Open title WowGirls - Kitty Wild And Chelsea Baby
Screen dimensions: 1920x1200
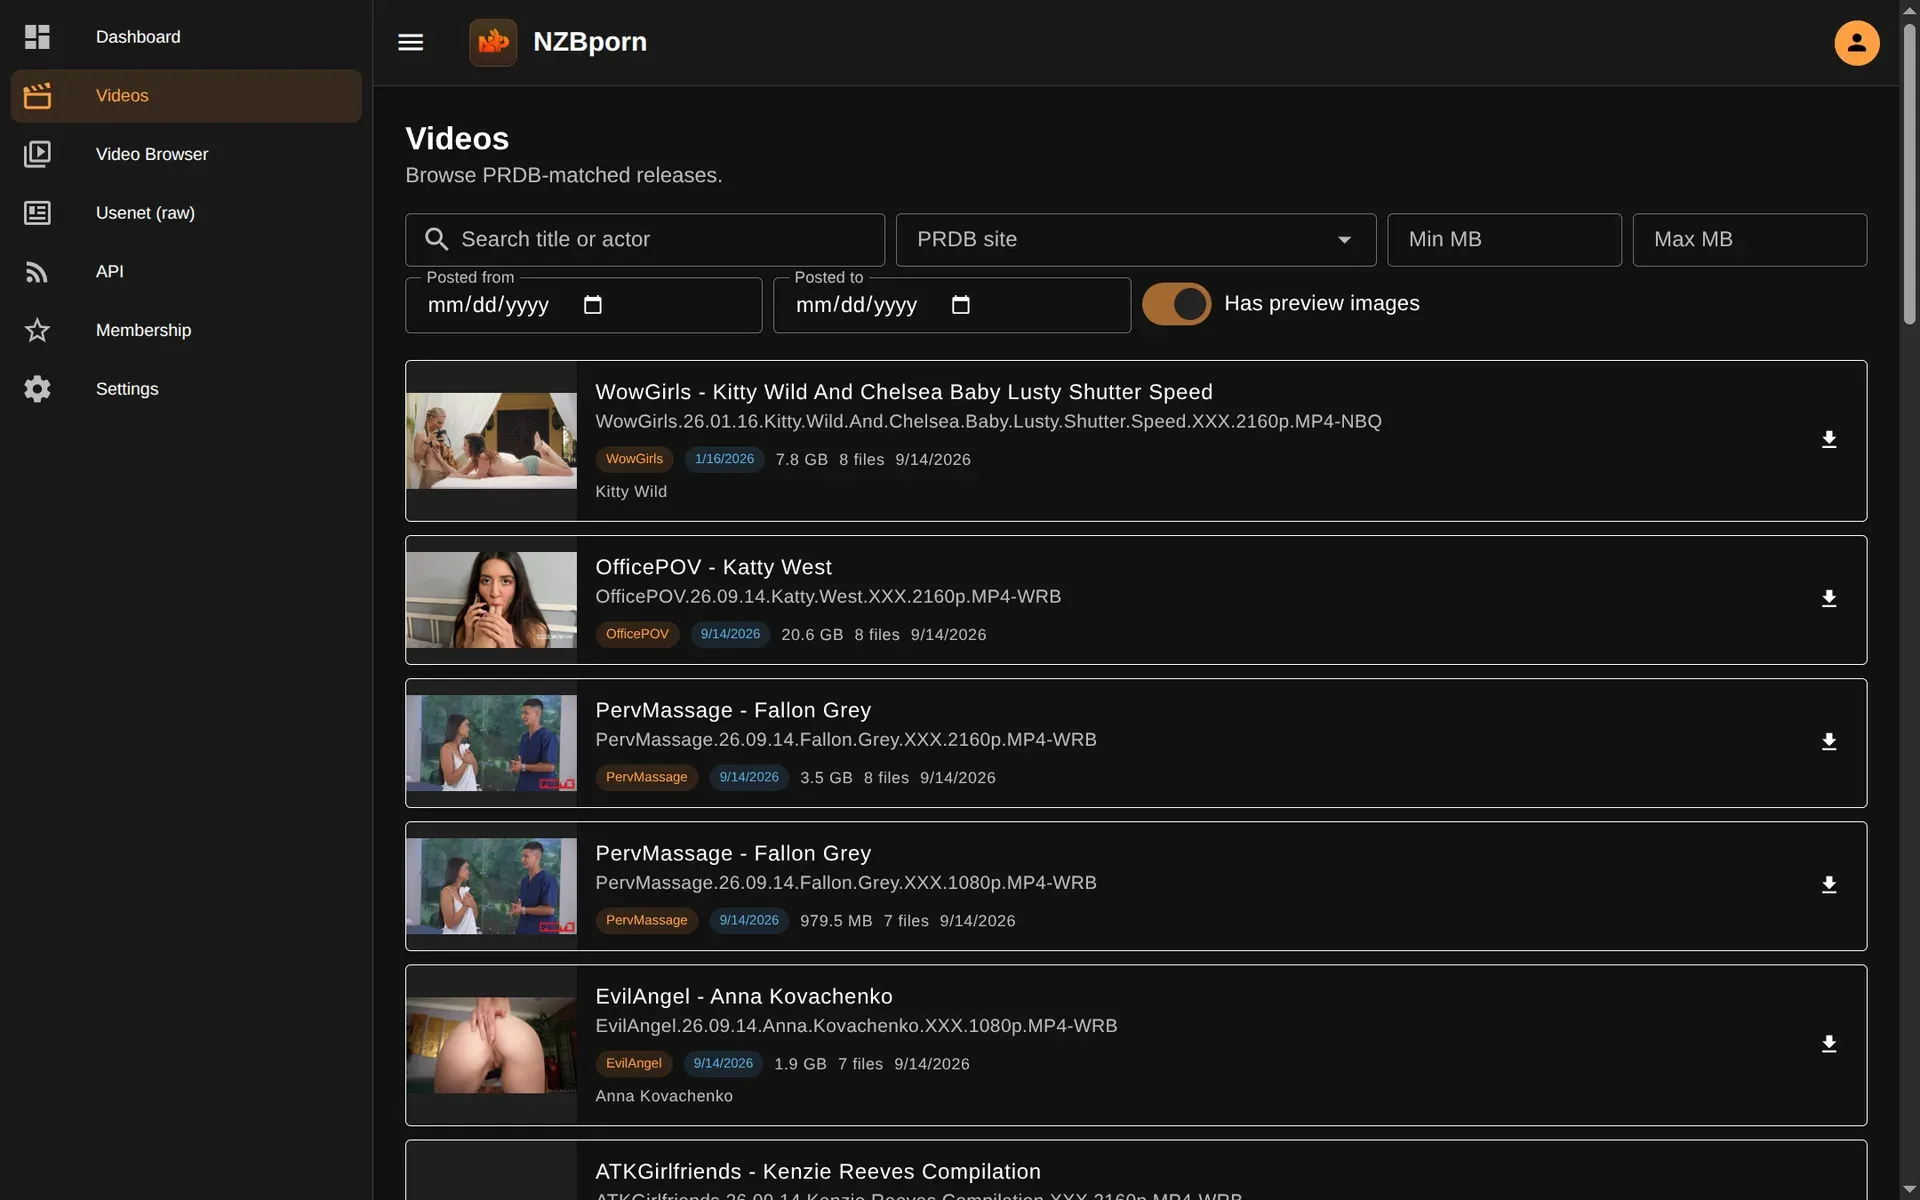904,392
